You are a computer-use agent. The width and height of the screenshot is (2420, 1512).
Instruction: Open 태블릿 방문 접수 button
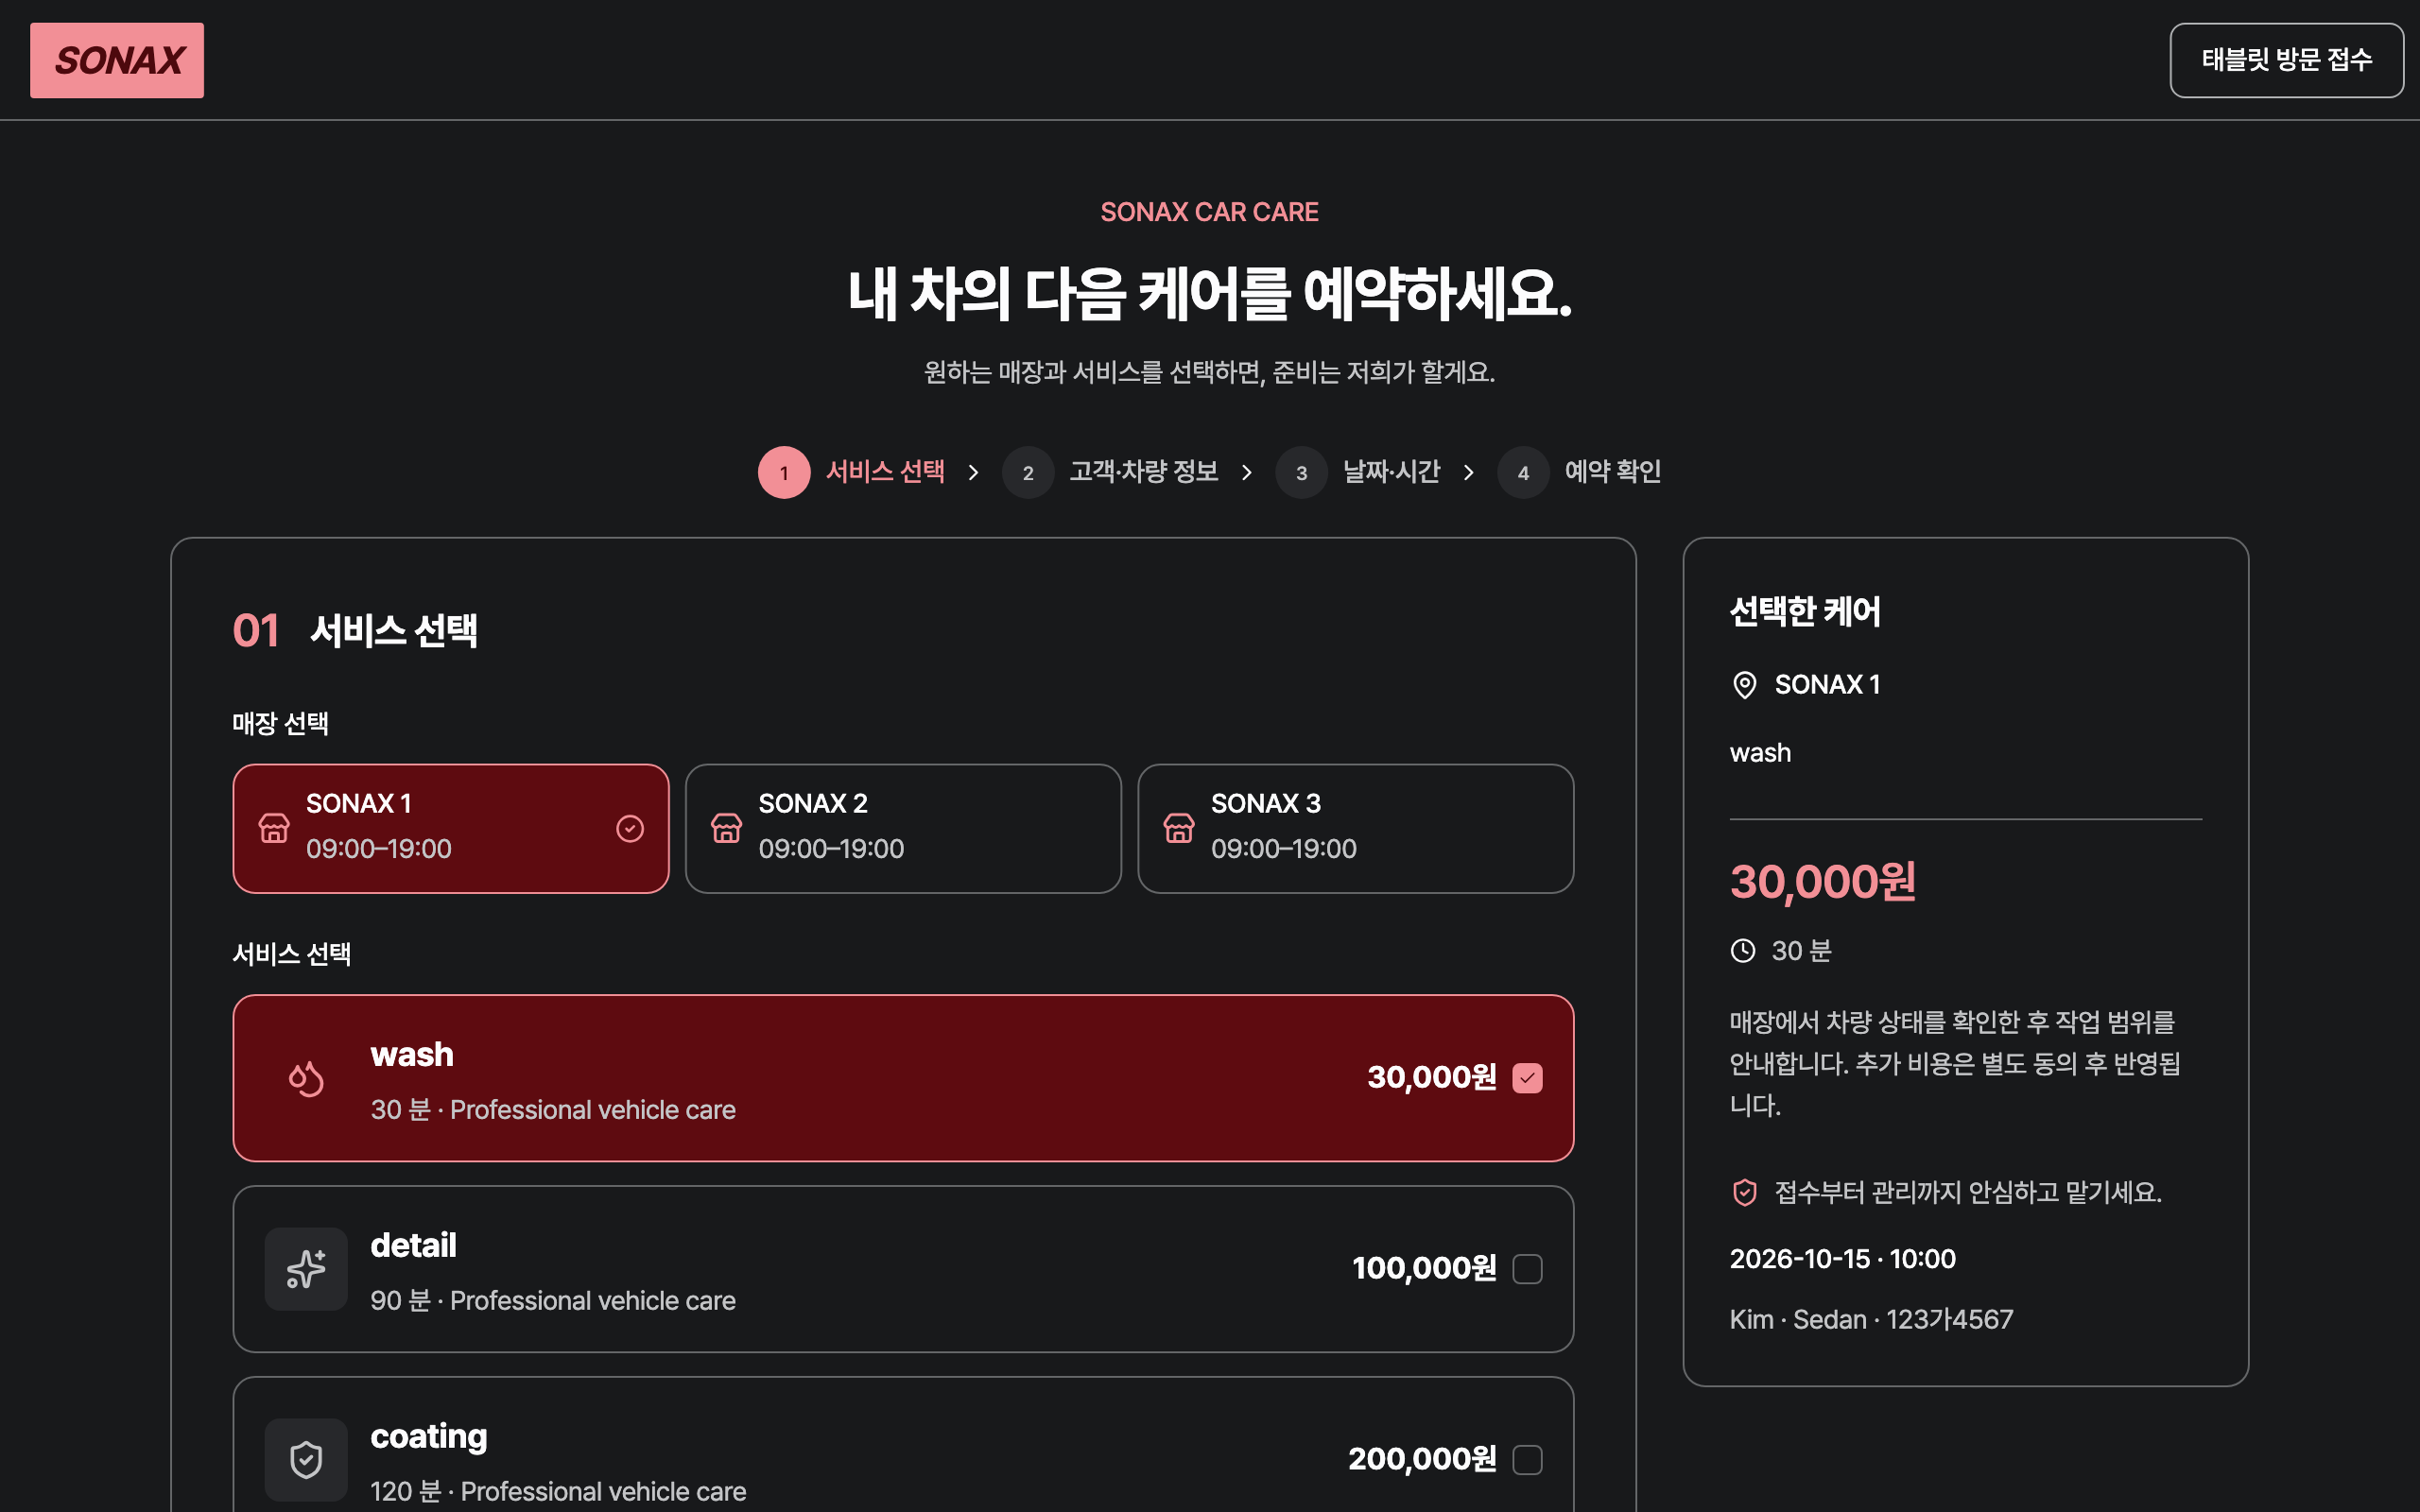(x=2286, y=60)
